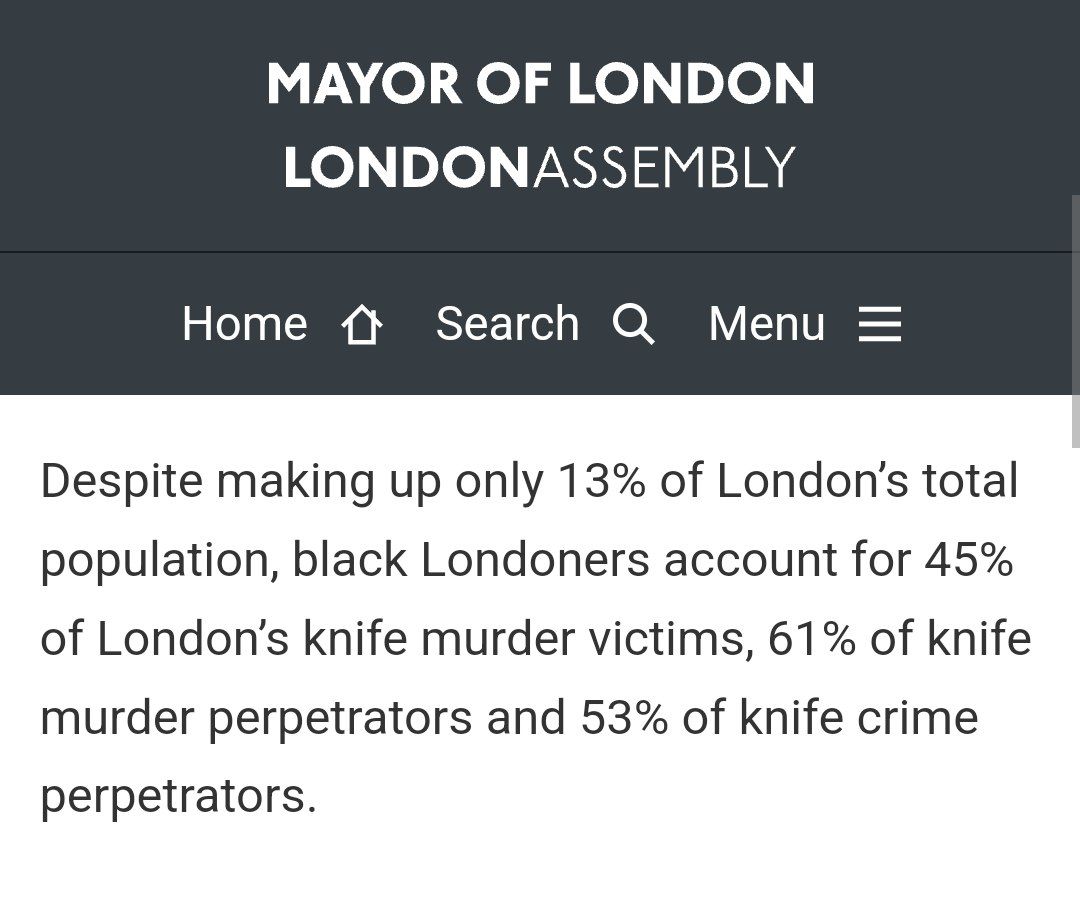The image size is (1080, 900).
Task: Click the bold LONDON part of LONDONASSEMBLY
Action: tap(406, 167)
